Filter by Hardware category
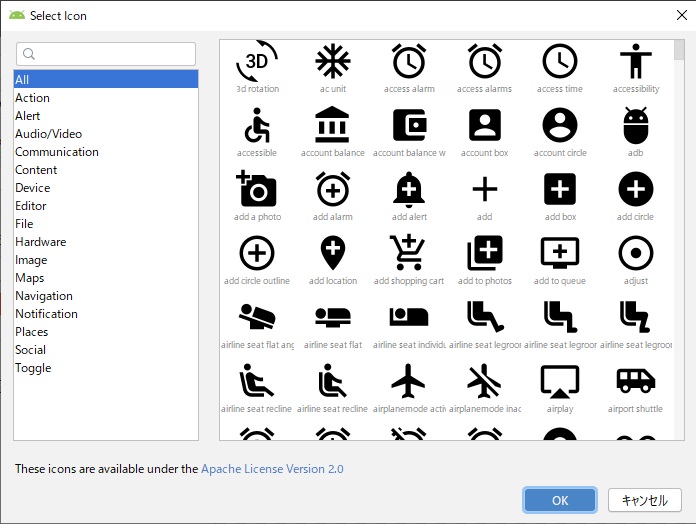 tap(106, 242)
